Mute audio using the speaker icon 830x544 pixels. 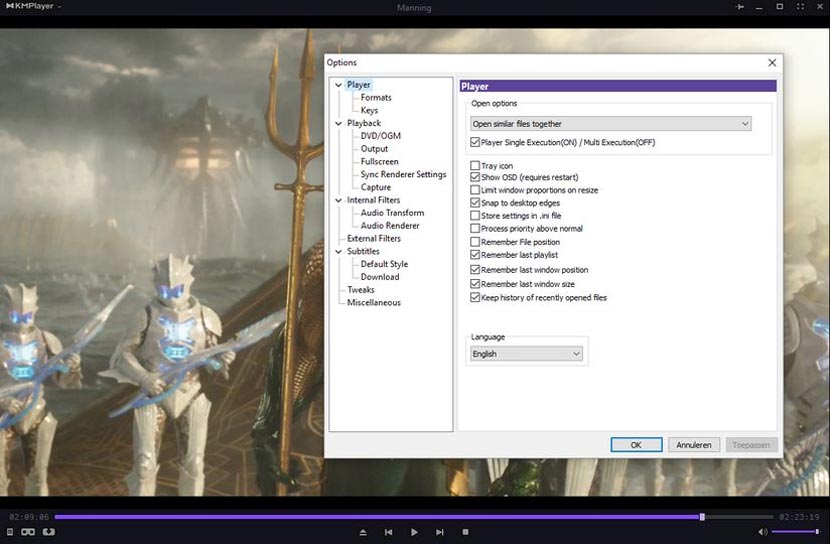(763, 532)
